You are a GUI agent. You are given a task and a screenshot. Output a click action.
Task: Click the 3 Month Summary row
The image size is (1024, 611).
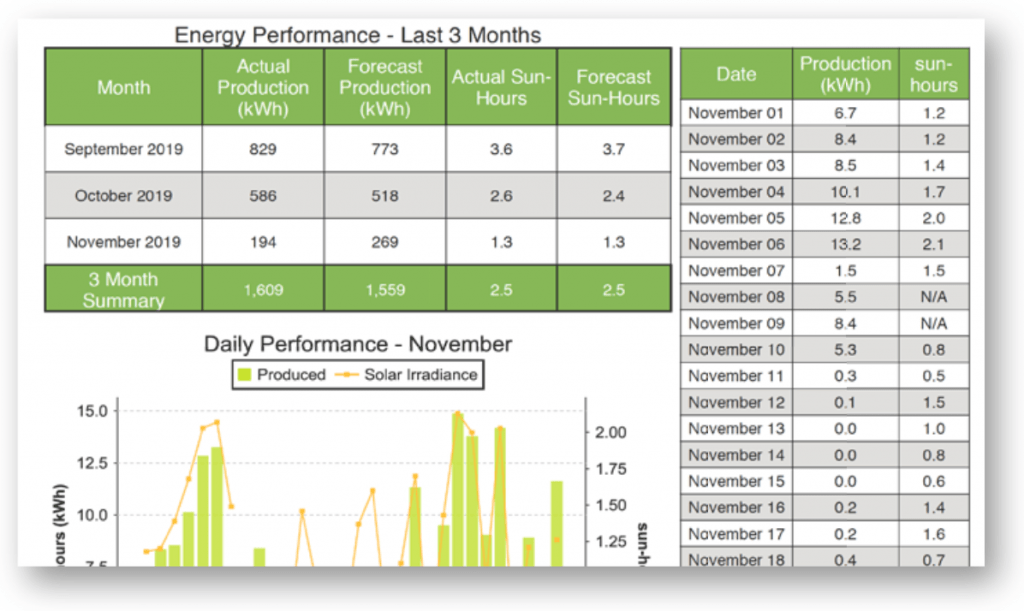[x=123, y=288]
